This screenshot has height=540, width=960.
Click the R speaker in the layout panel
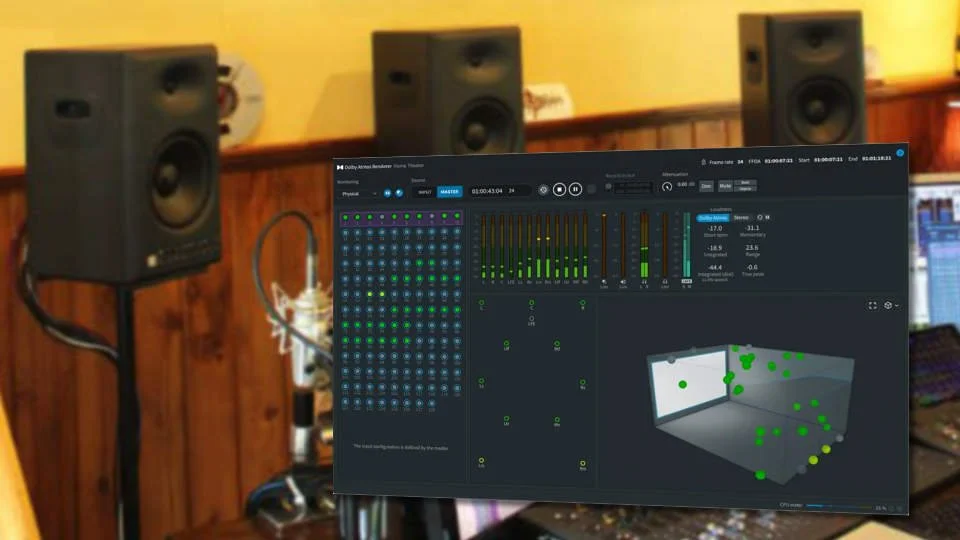[x=582, y=304]
